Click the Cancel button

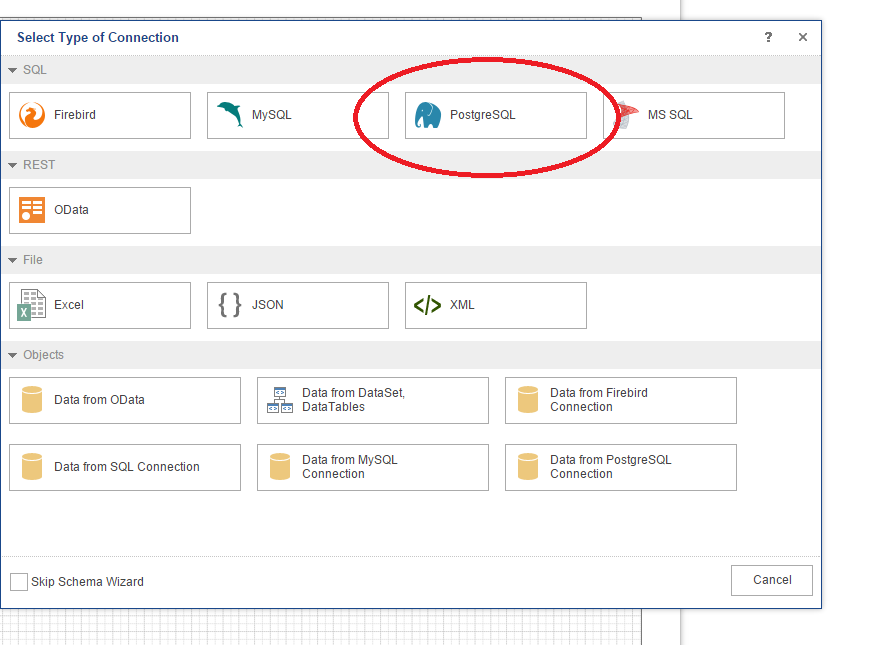tap(772, 580)
